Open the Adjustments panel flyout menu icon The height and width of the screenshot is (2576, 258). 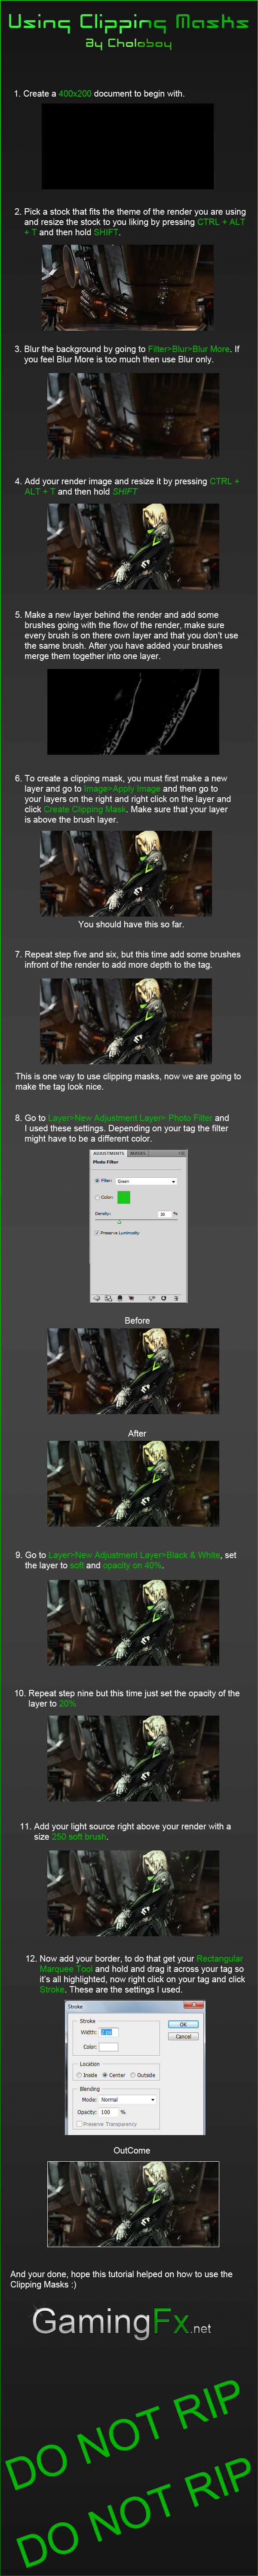tap(181, 1153)
